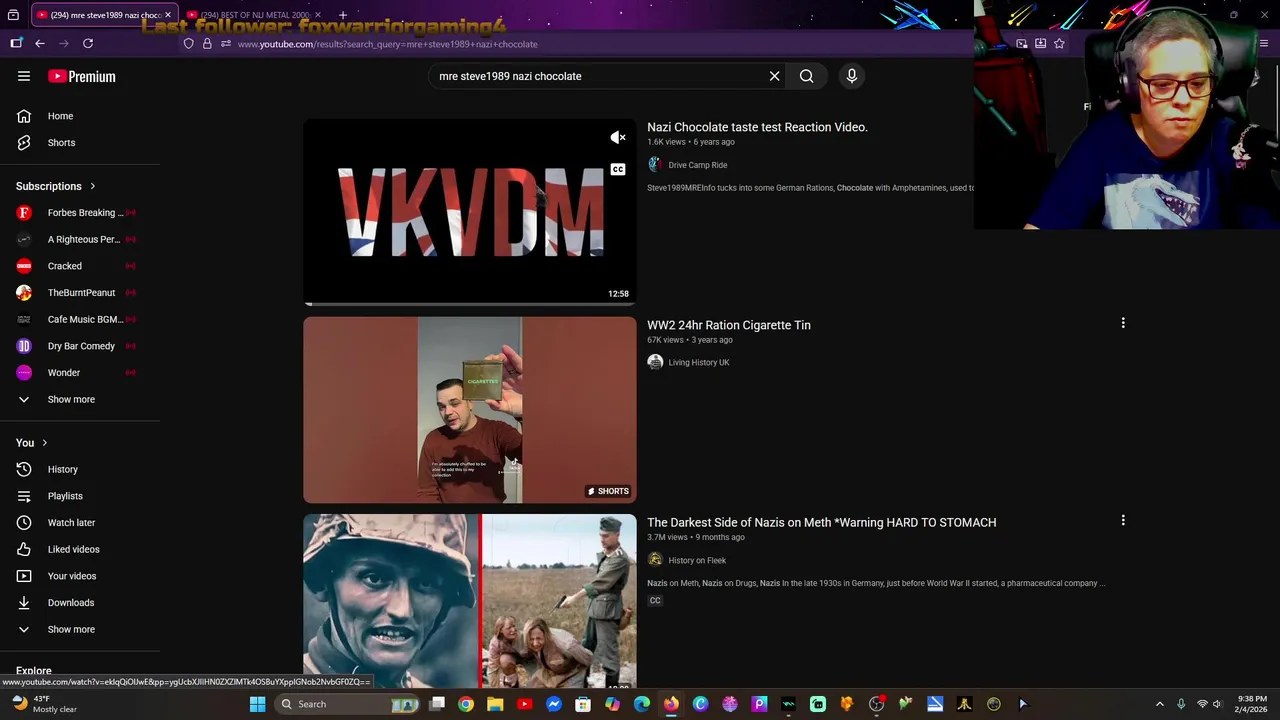1280x720 pixels.
Task: Open the Windows Start menu
Action: [x=257, y=704]
